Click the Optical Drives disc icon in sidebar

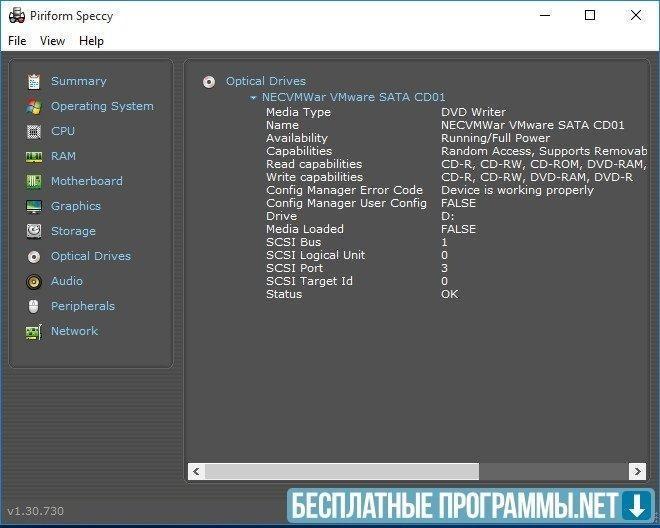(34, 256)
